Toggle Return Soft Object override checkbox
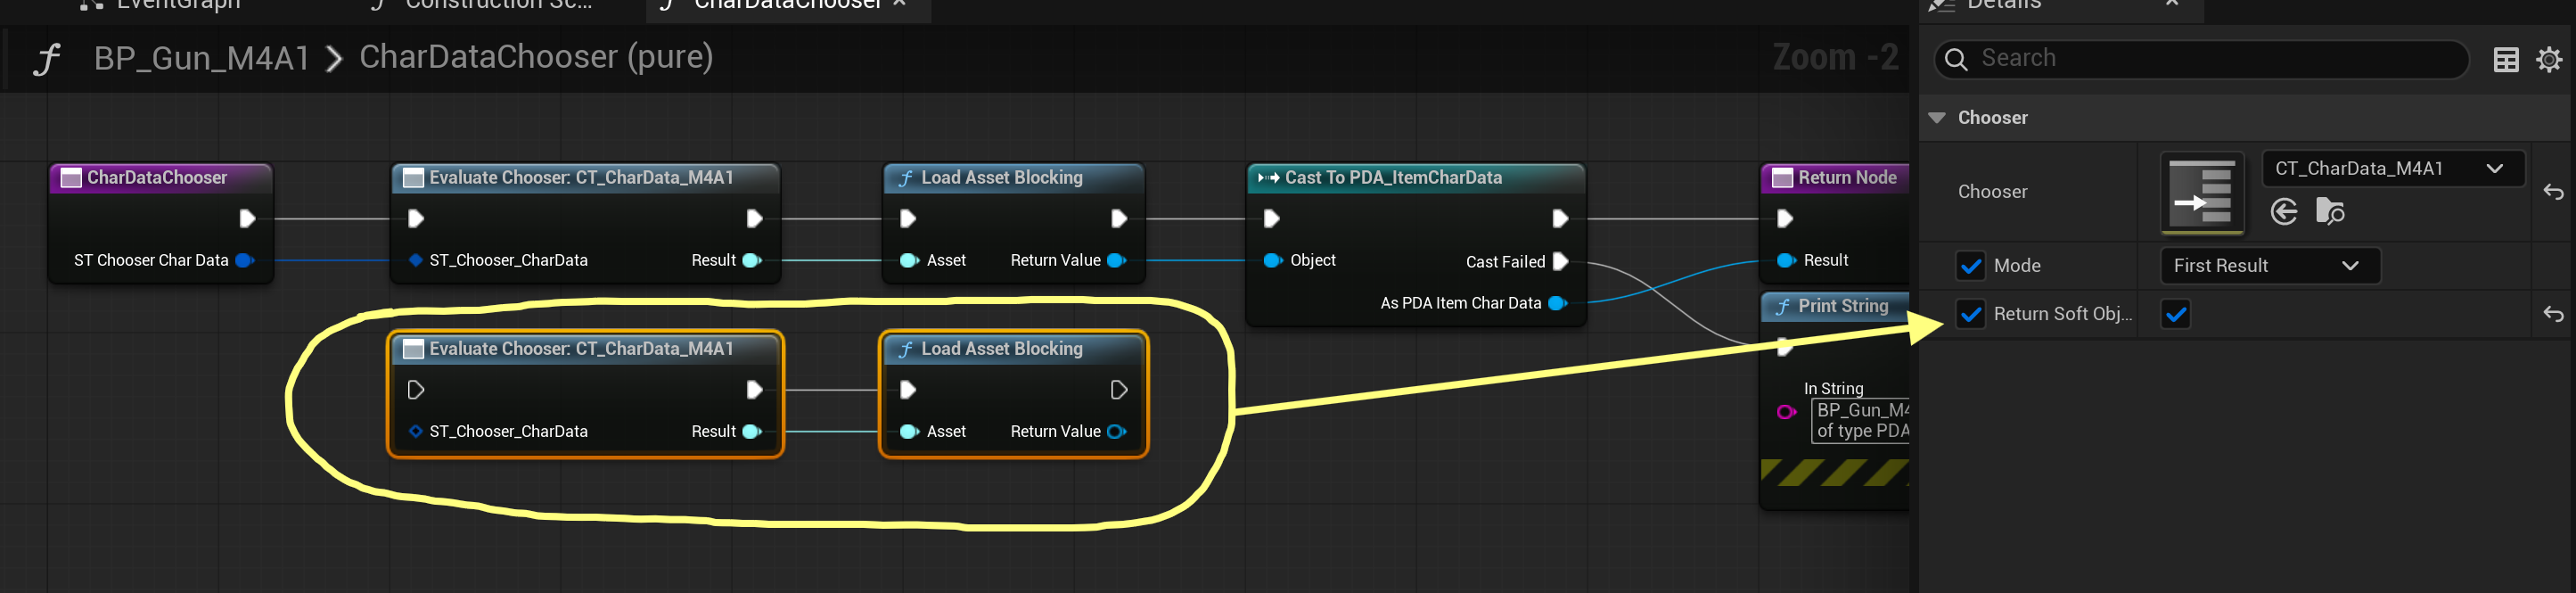 (1970, 315)
